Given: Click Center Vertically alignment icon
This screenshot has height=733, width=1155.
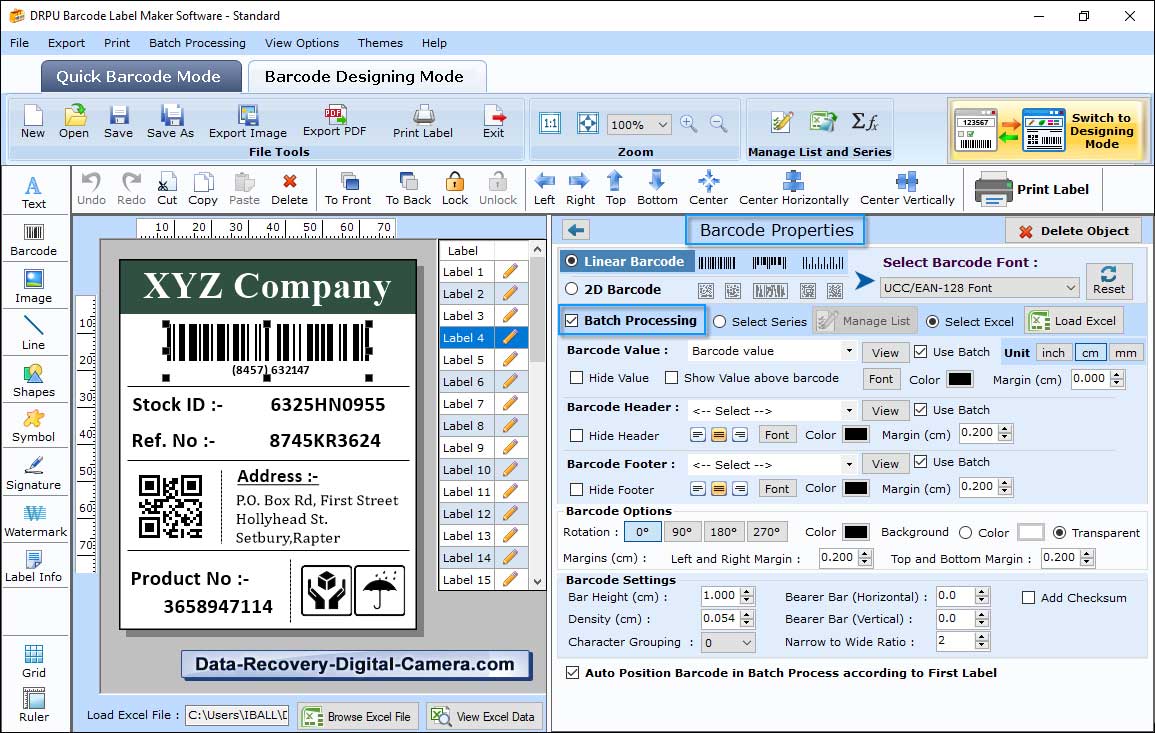Looking at the screenshot, I should [x=907, y=189].
